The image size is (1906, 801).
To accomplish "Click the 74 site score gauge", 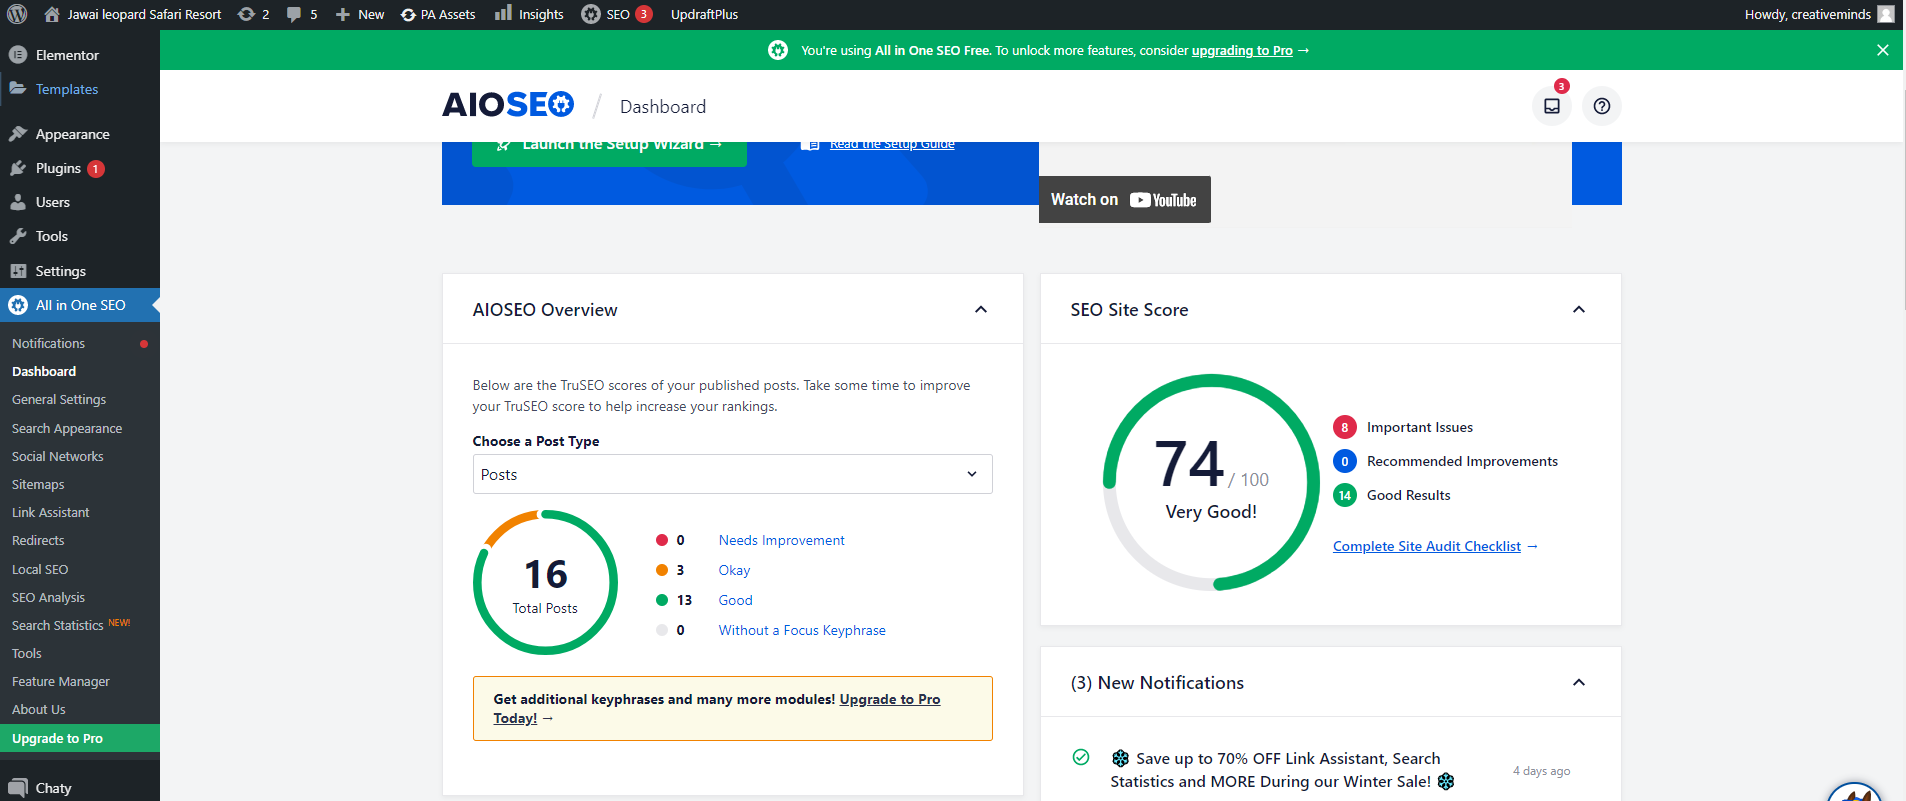I will (1211, 482).
